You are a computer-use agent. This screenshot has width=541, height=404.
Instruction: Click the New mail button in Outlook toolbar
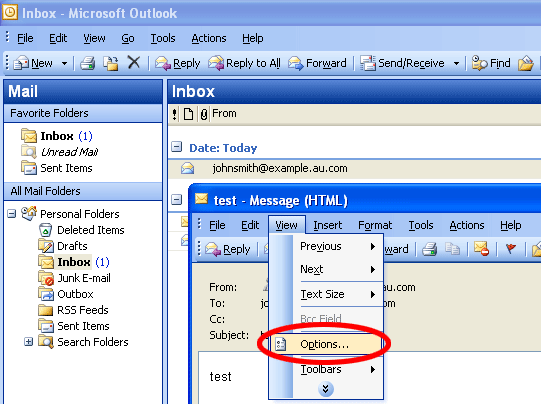pos(33,63)
